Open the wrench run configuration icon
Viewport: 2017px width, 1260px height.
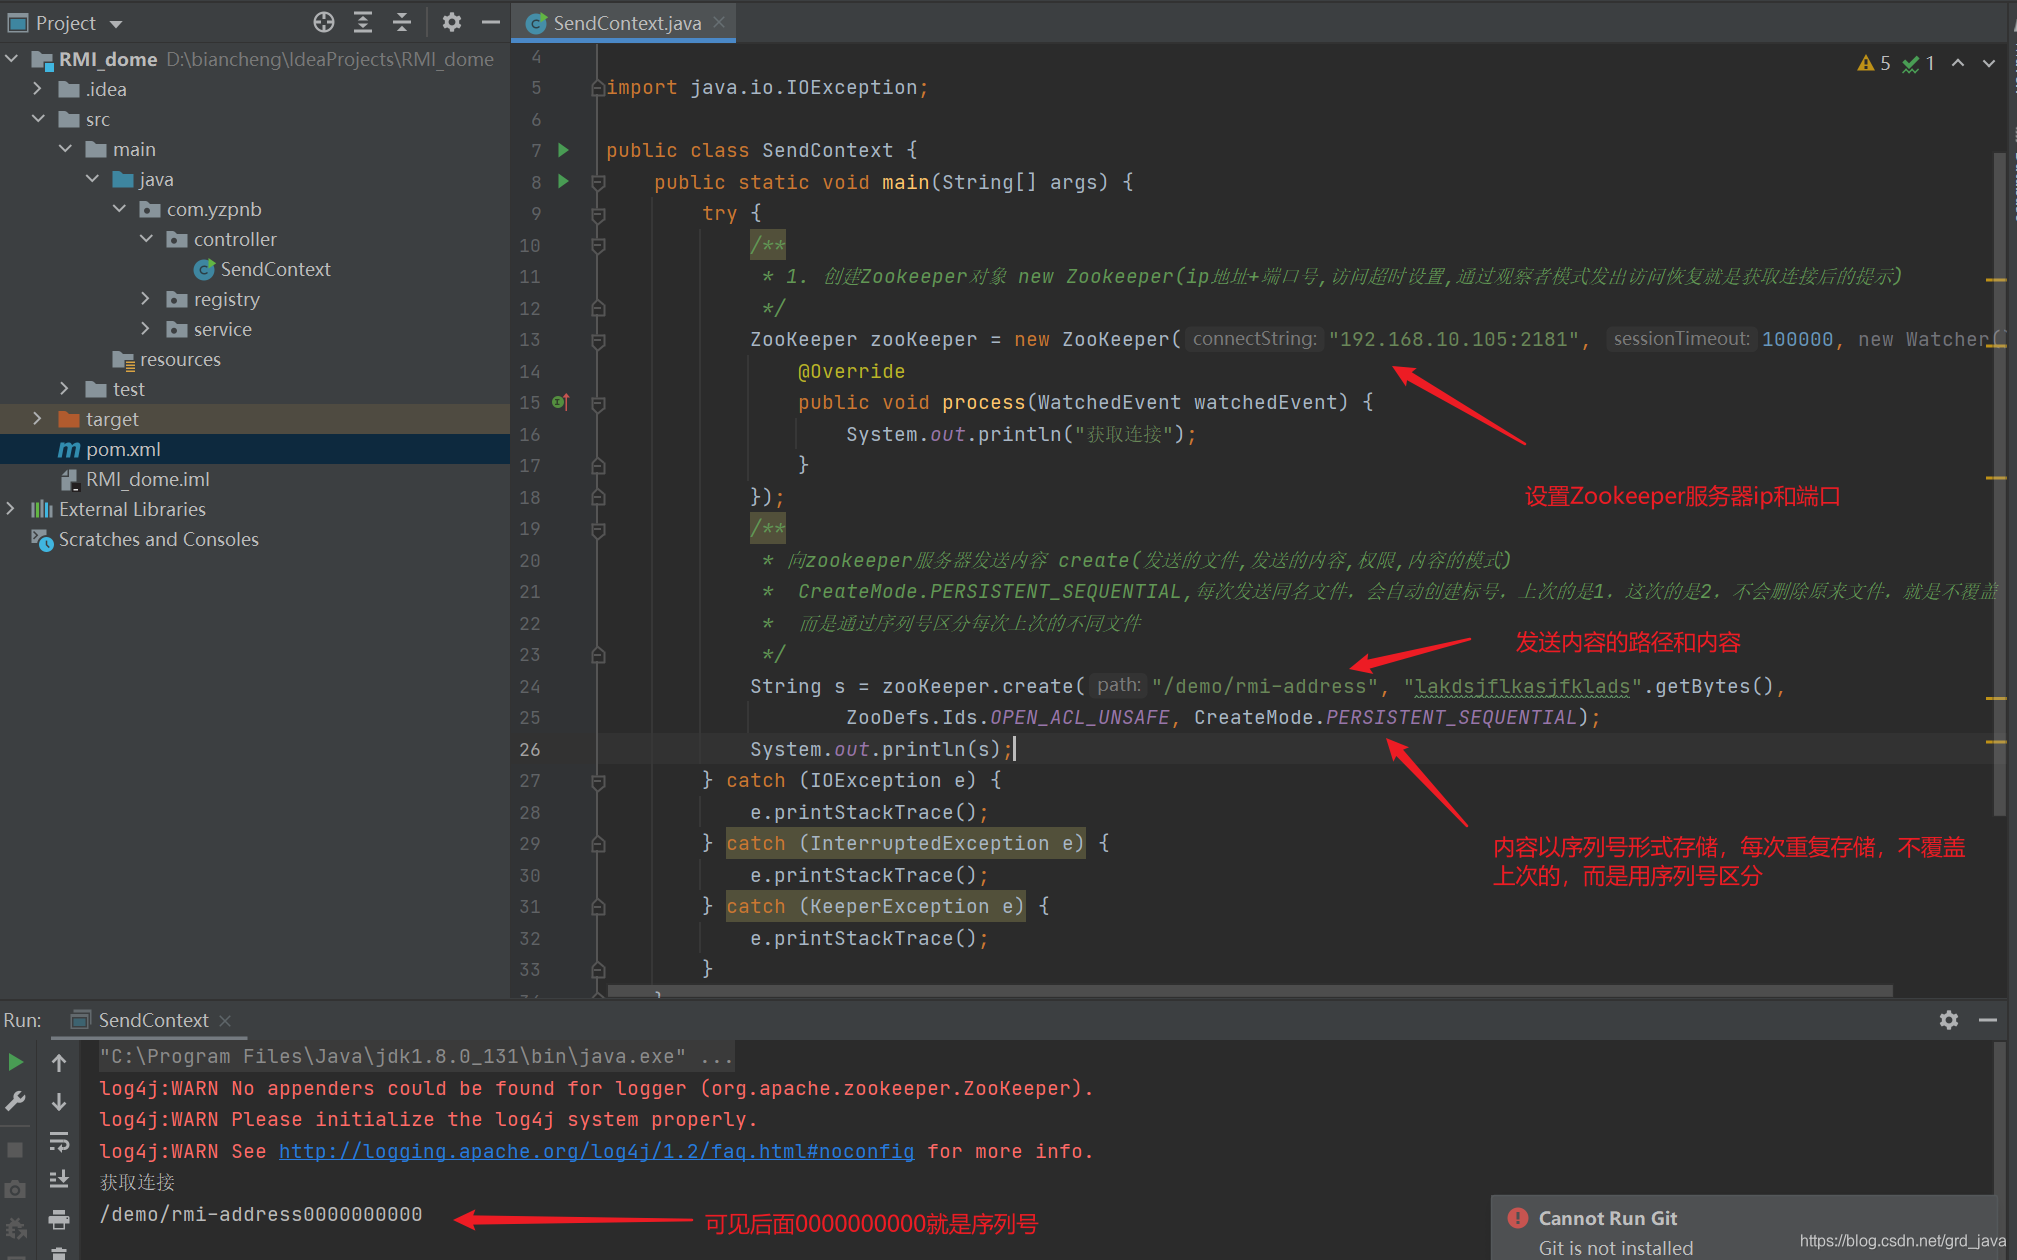pyautogui.click(x=15, y=1102)
